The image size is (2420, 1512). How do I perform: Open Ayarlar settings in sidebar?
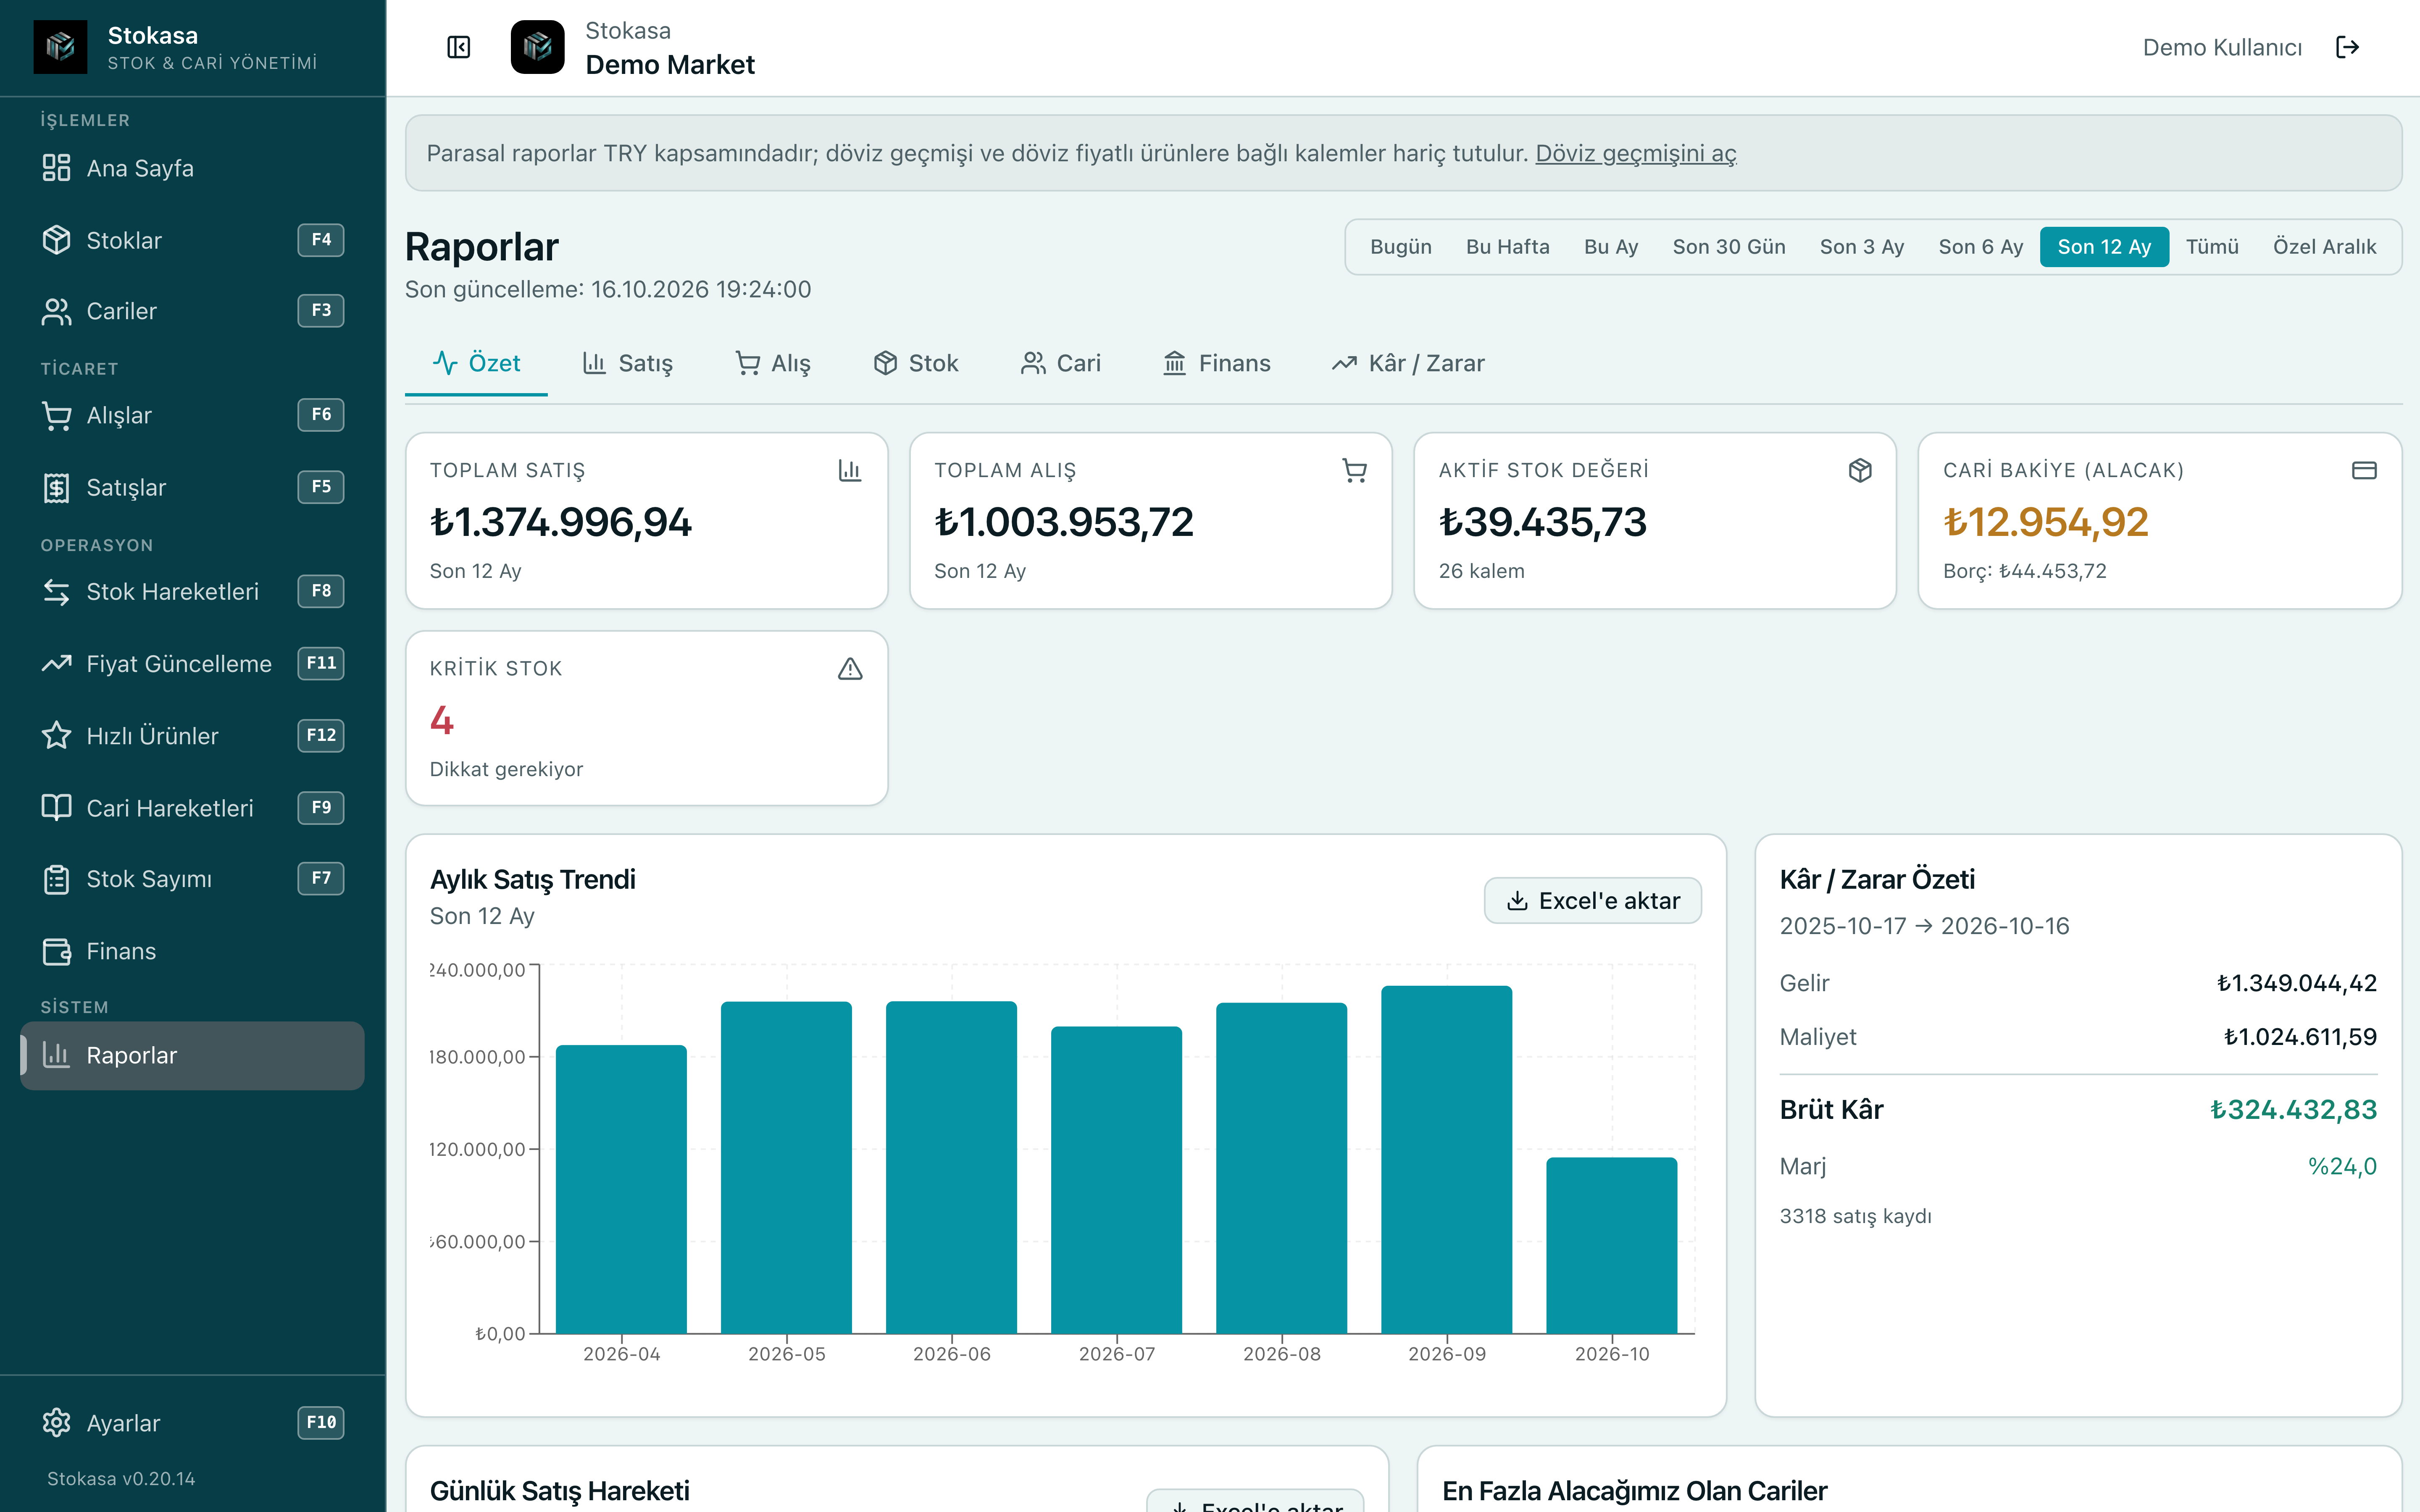coord(192,1422)
